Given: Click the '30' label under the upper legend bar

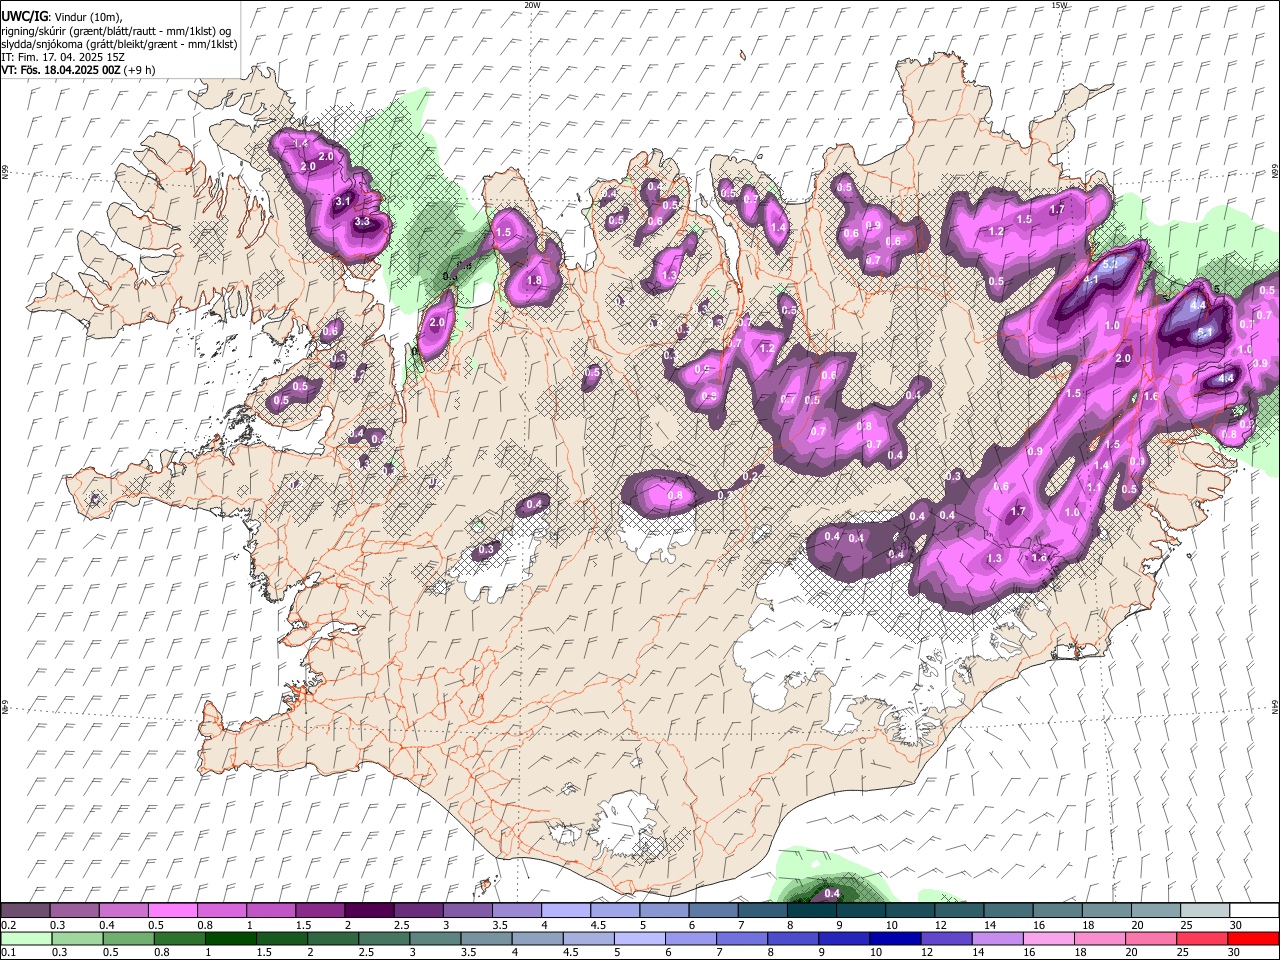Looking at the screenshot, I should pyautogui.click(x=1235, y=925).
